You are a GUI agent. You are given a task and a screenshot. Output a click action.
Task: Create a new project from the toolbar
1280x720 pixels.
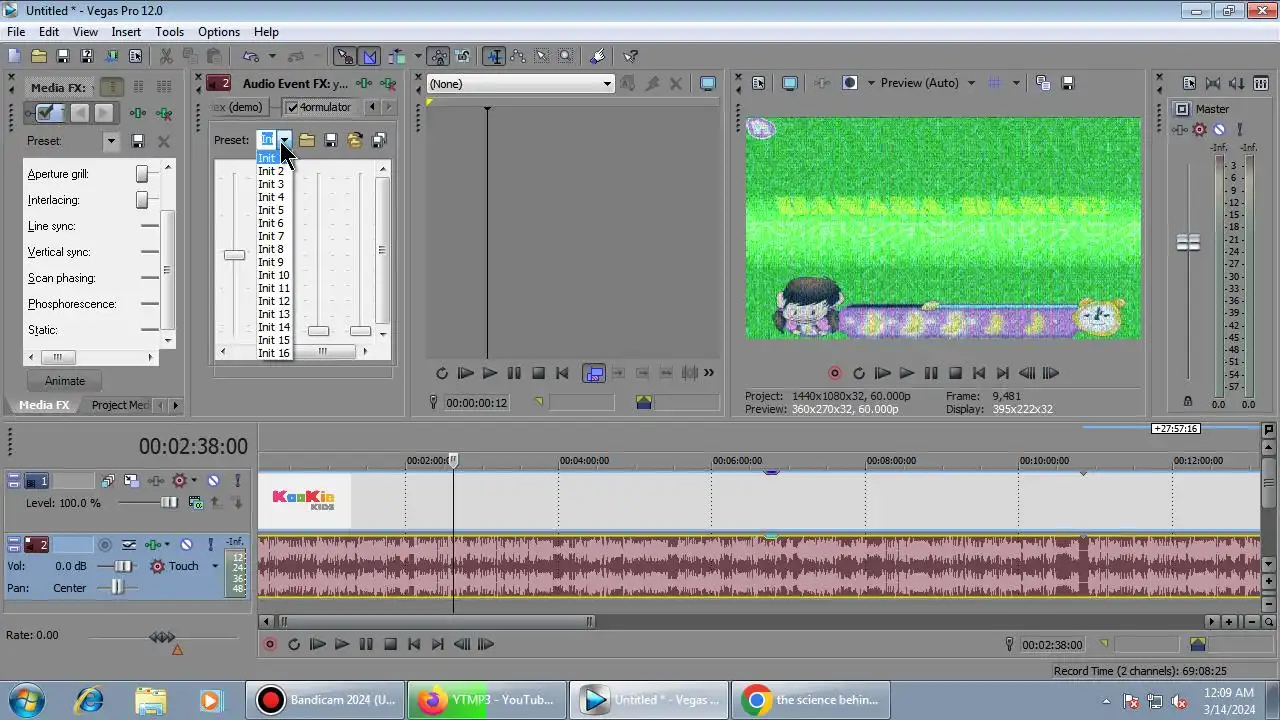click(x=14, y=56)
